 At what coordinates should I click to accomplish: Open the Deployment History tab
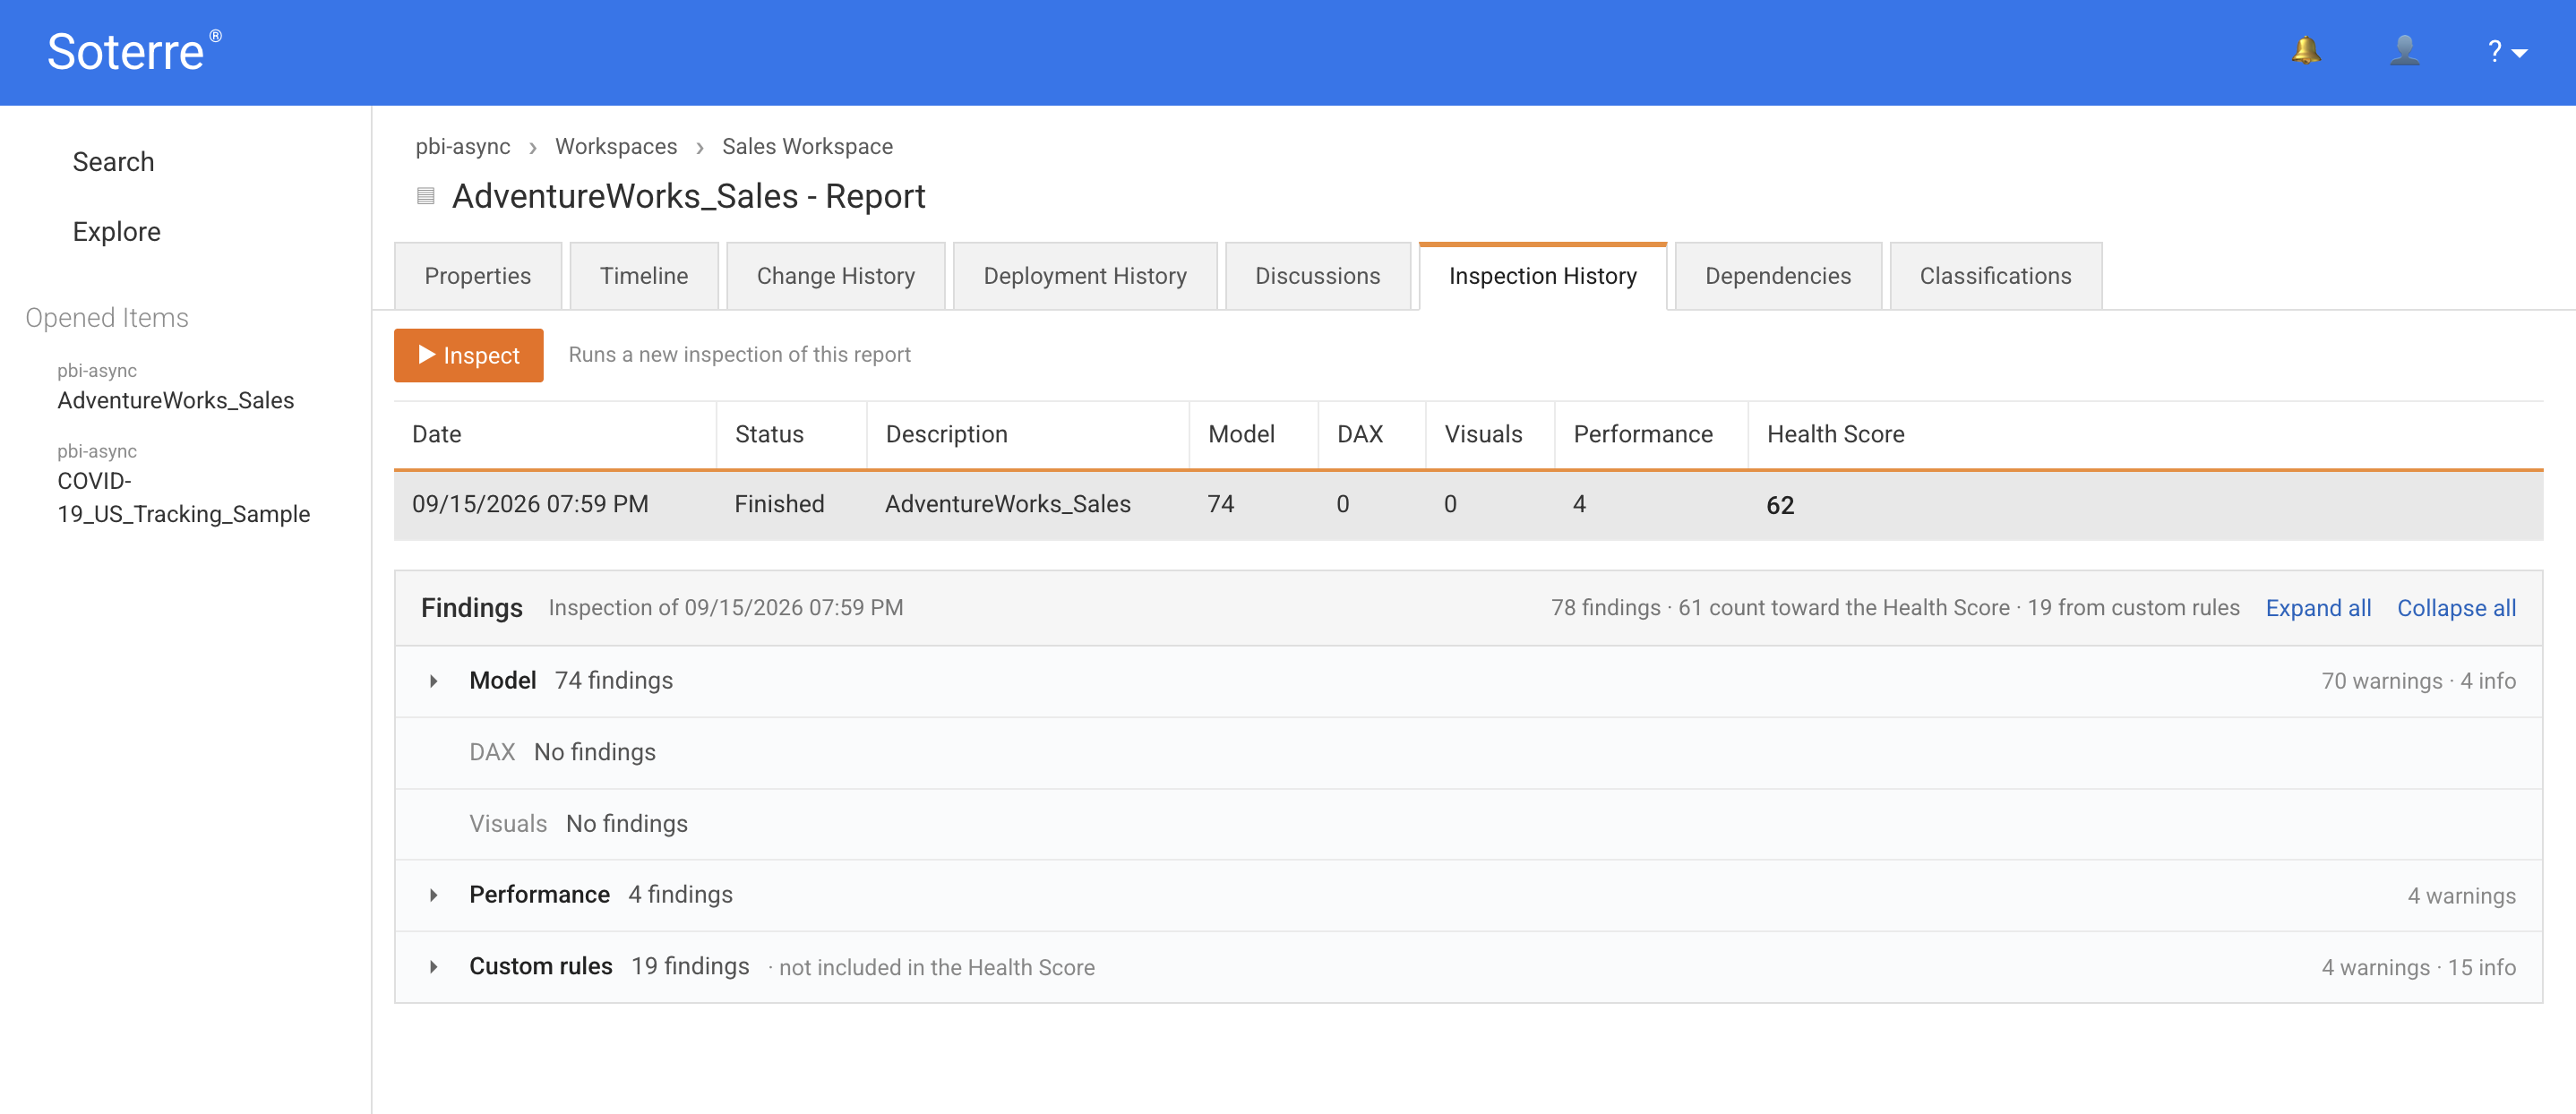click(x=1085, y=276)
